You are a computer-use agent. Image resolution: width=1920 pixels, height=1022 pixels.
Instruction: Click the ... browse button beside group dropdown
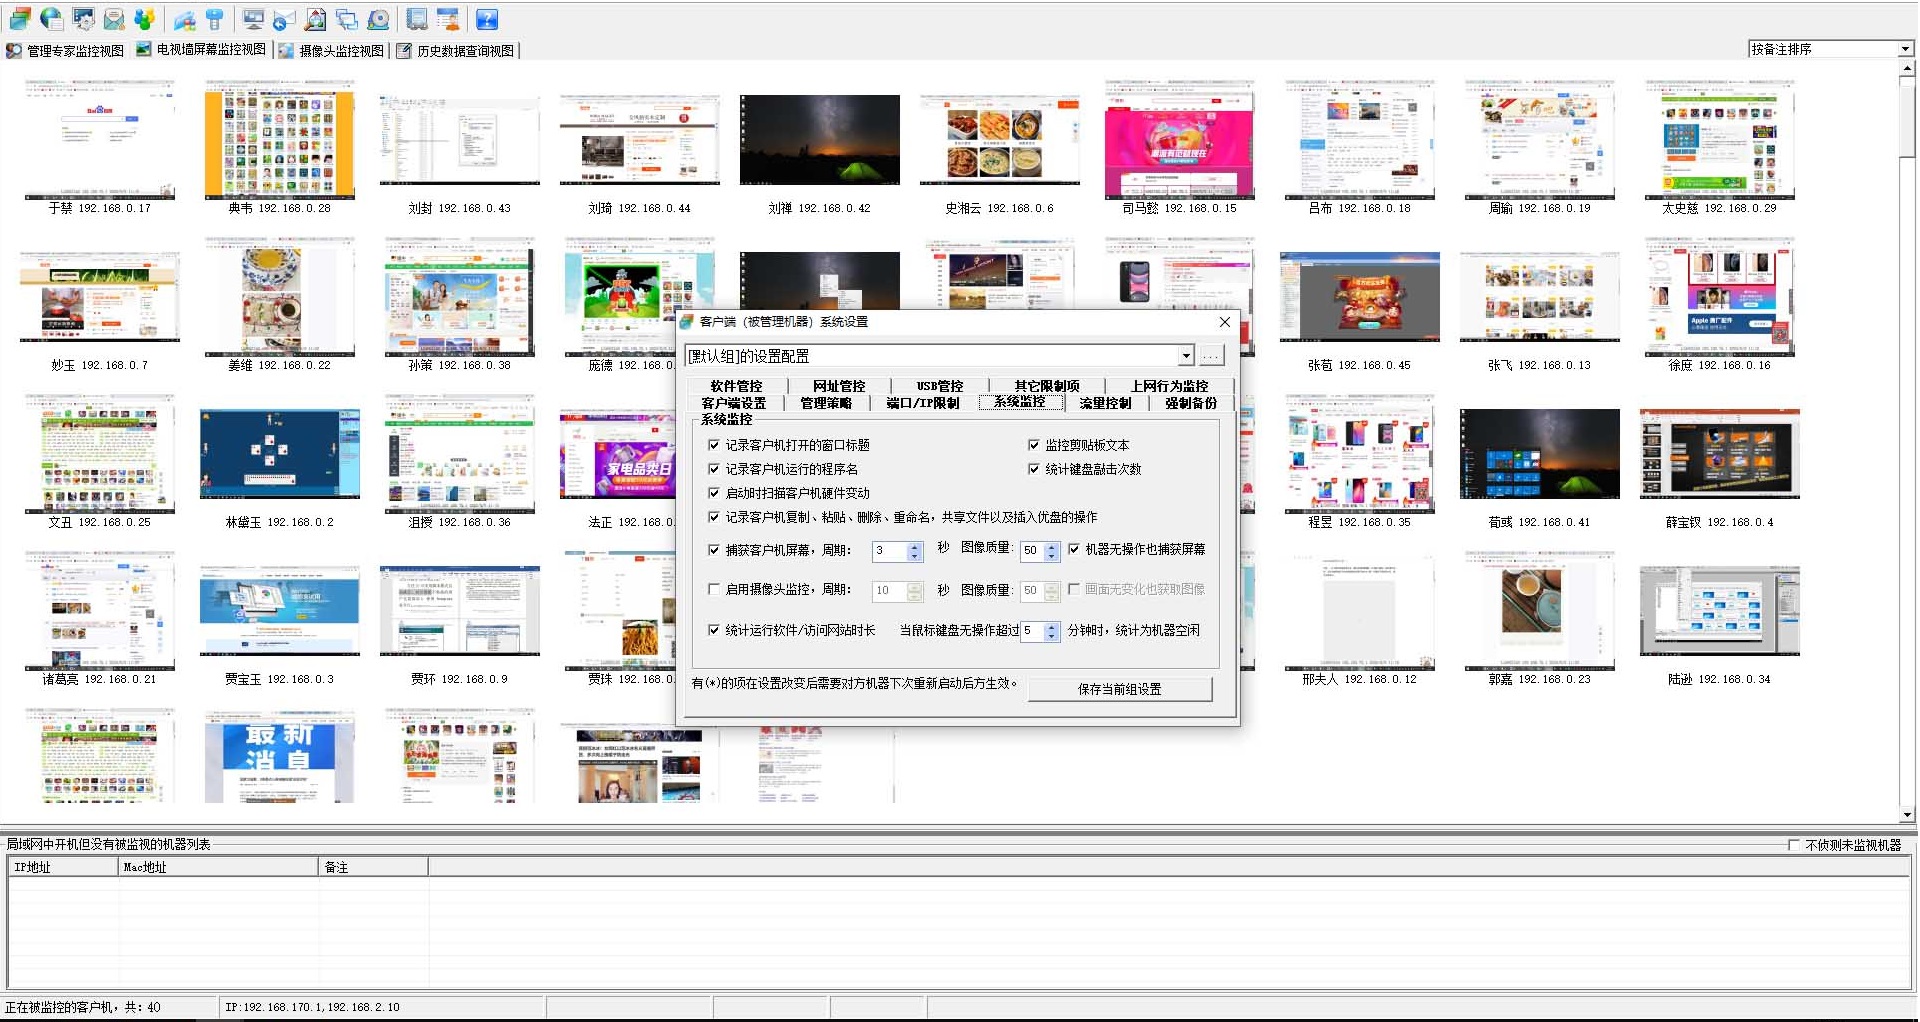coord(1211,355)
